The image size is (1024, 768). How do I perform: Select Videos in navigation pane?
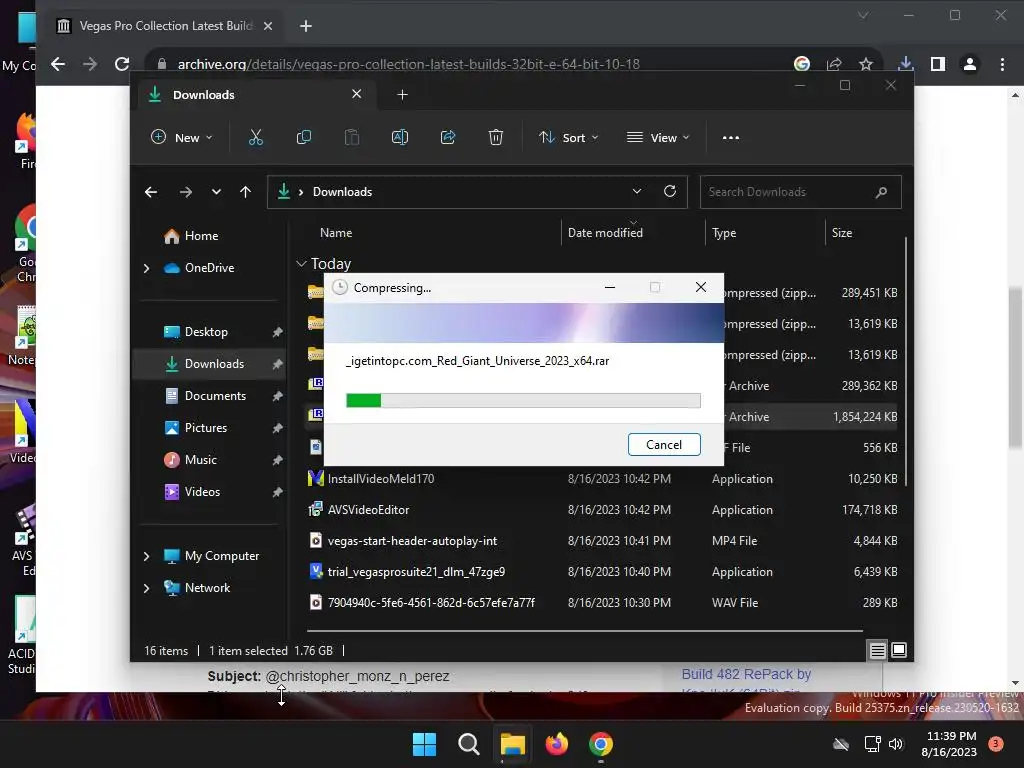point(202,492)
